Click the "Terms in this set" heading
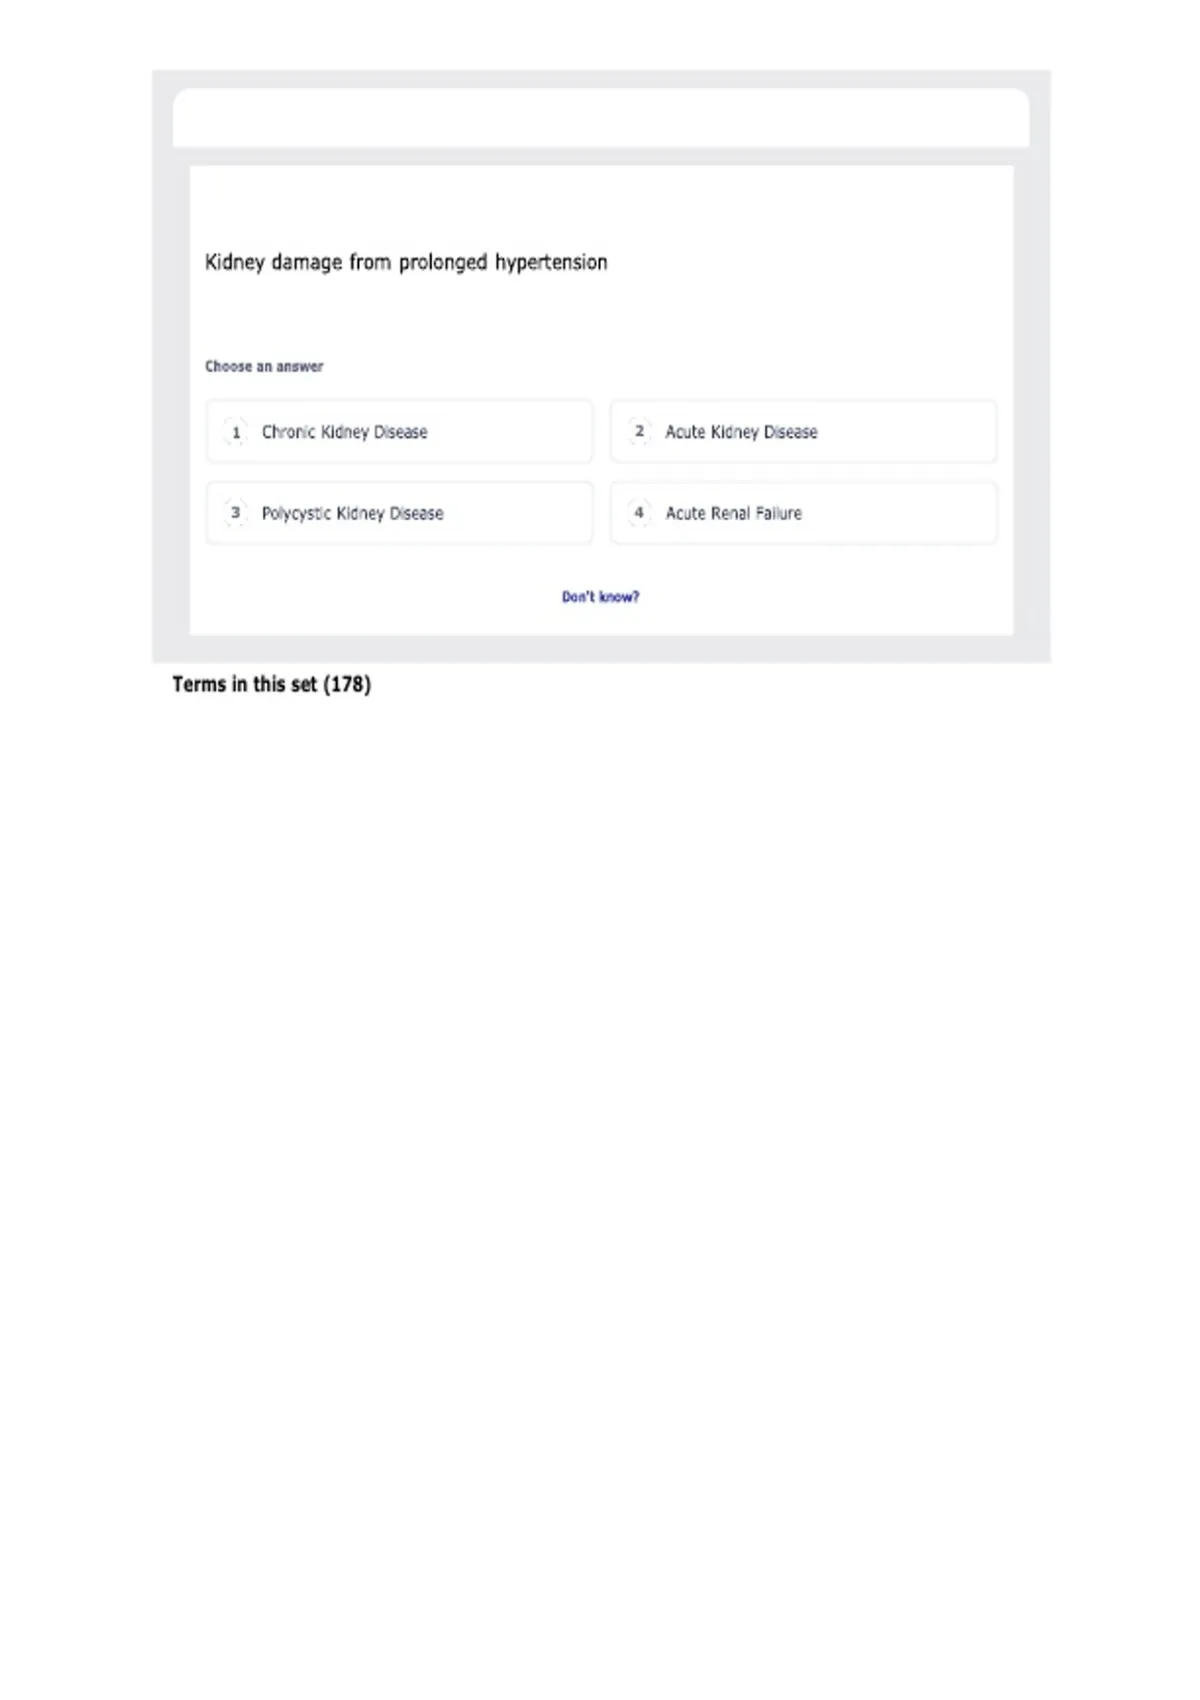Viewport: 1200px width, 1700px height. tap(244, 684)
